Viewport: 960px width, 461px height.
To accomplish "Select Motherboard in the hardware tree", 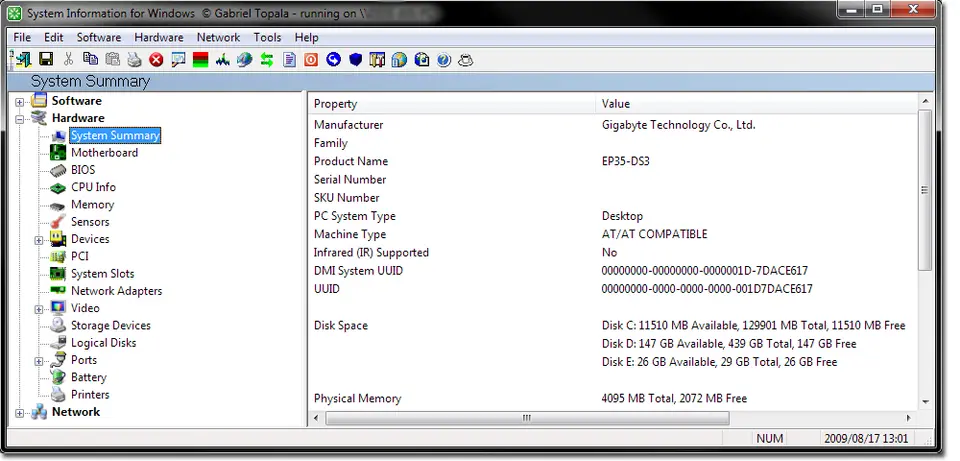I will pos(104,153).
